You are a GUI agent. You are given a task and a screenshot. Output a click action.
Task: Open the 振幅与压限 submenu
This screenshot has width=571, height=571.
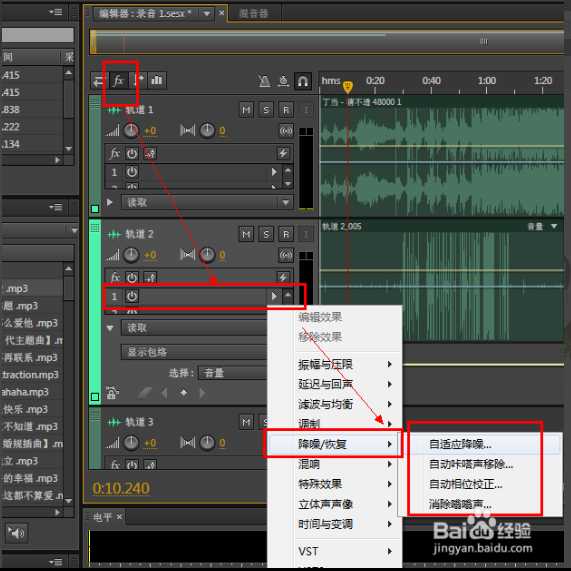click(x=347, y=364)
